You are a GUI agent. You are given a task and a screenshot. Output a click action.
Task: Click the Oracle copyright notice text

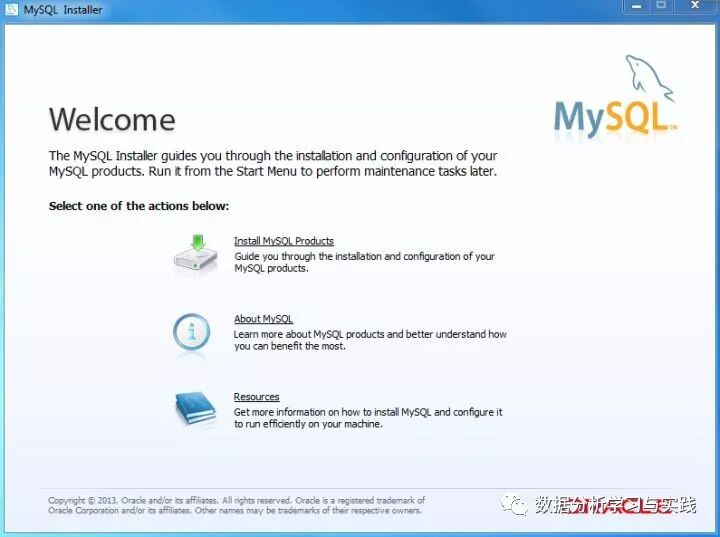point(236,505)
